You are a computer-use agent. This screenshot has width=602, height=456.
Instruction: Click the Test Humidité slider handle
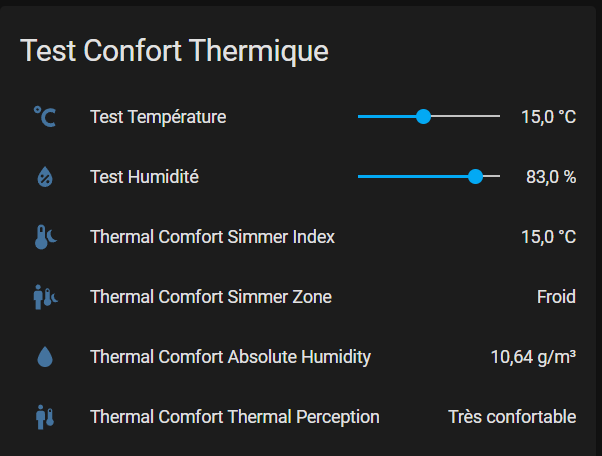click(475, 177)
